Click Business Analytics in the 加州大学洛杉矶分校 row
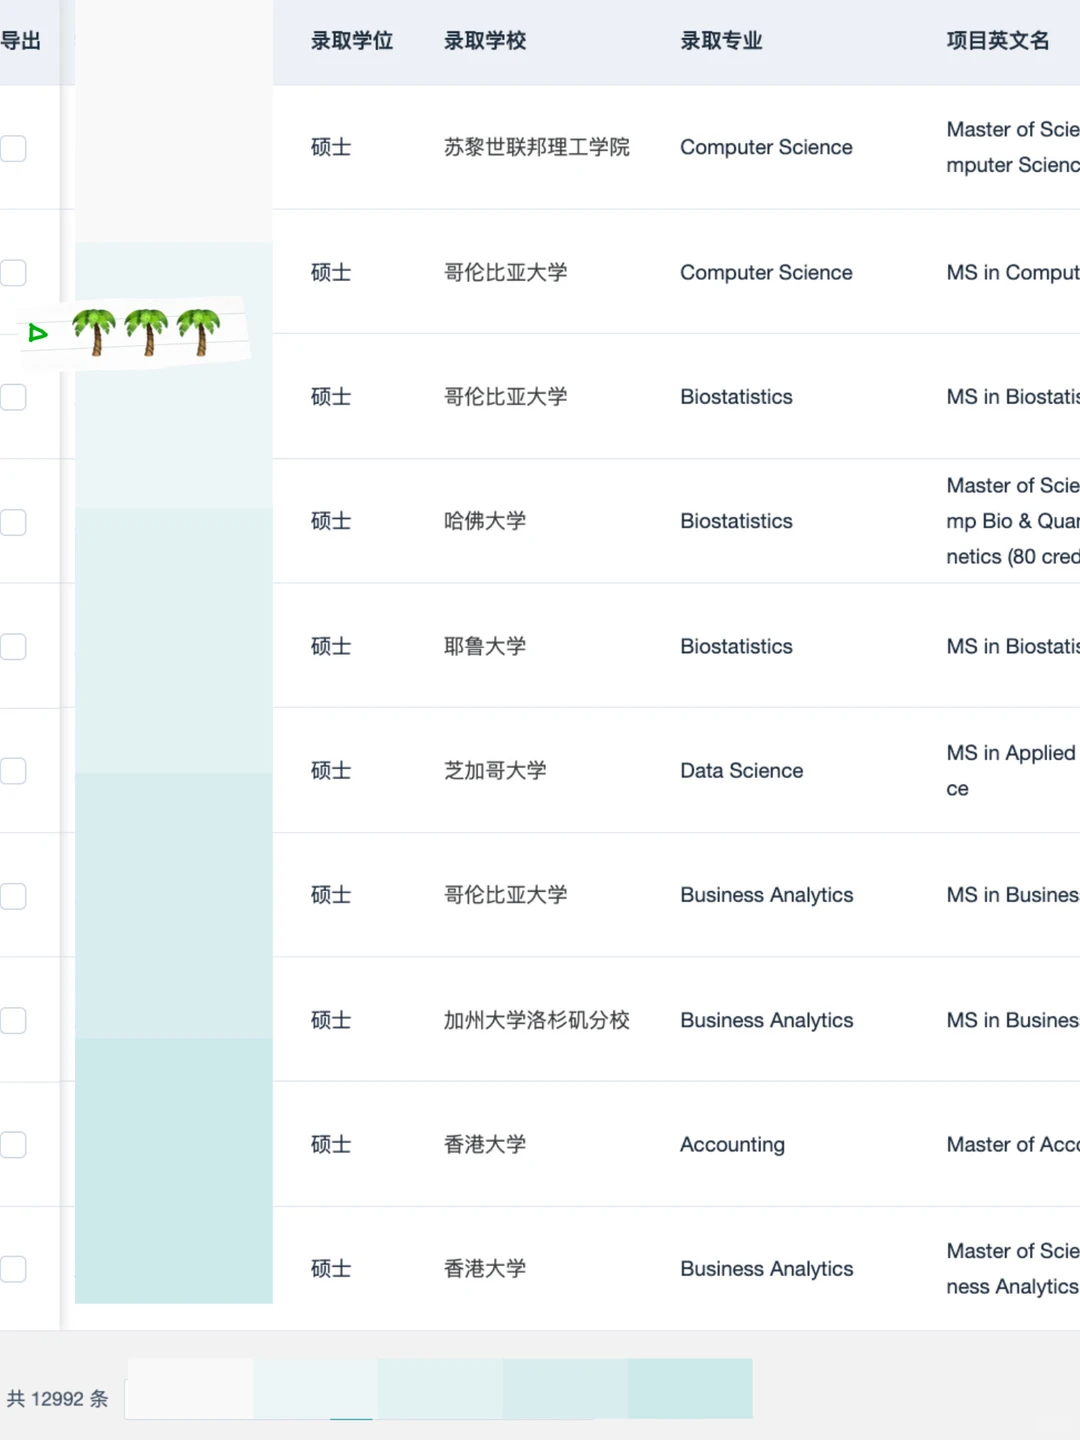The height and width of the screenshot is (1440, 1080). coord(767,1020)
